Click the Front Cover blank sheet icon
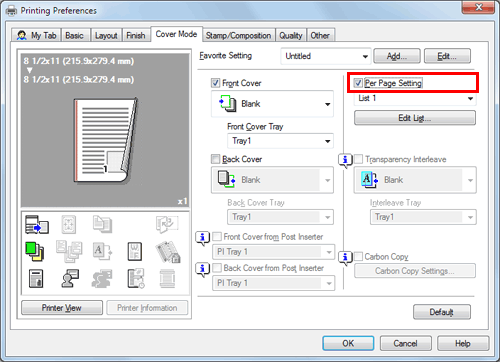Image resolution: width=500 pixels, height=362 pixels. 227,104
